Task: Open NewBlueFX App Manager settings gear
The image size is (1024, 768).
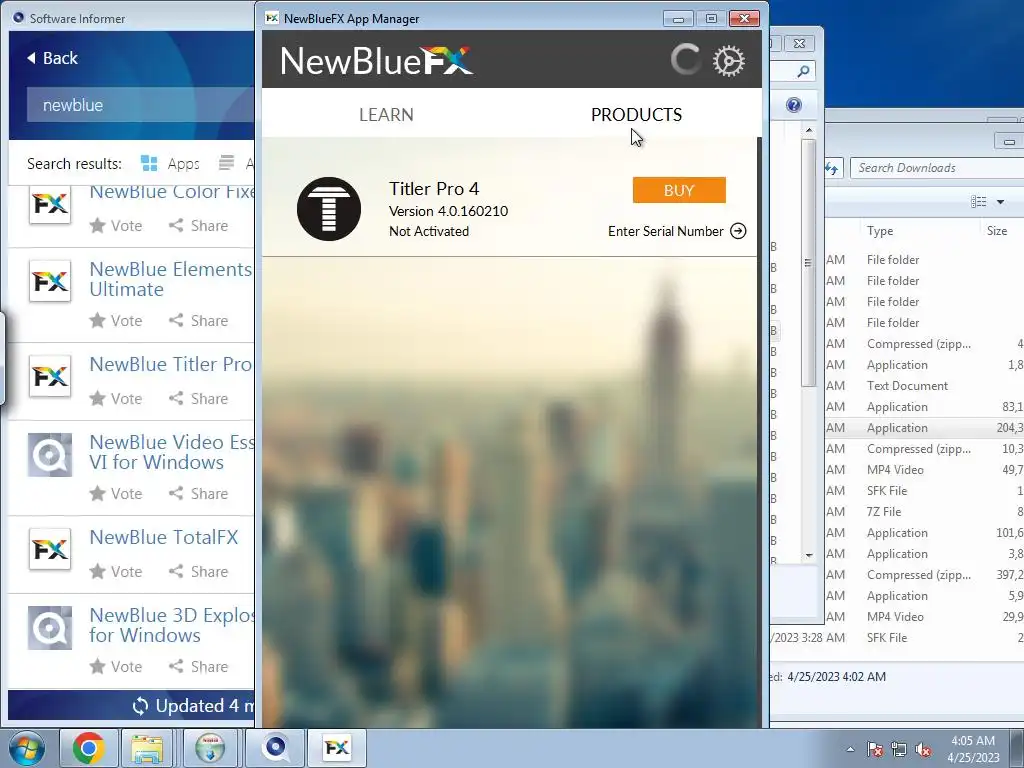Action: 728,61
